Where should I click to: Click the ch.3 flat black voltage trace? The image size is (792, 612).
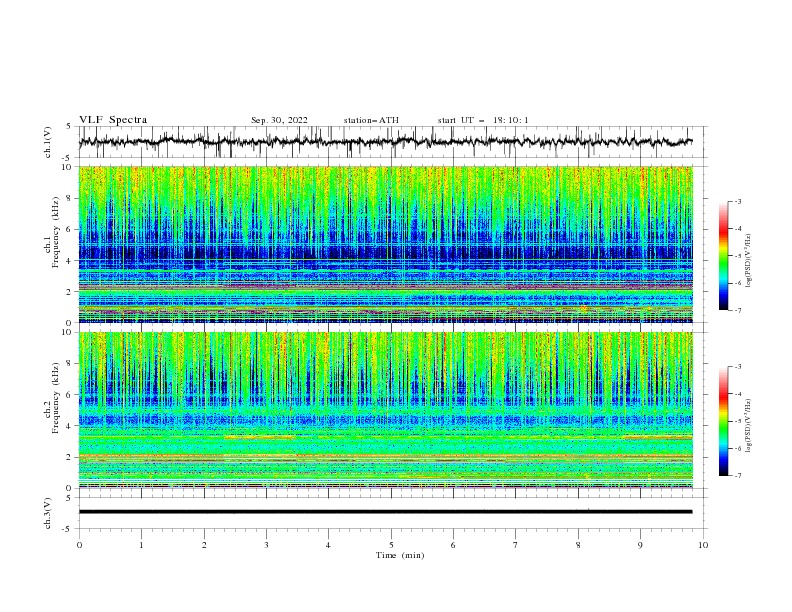[385, 512]
